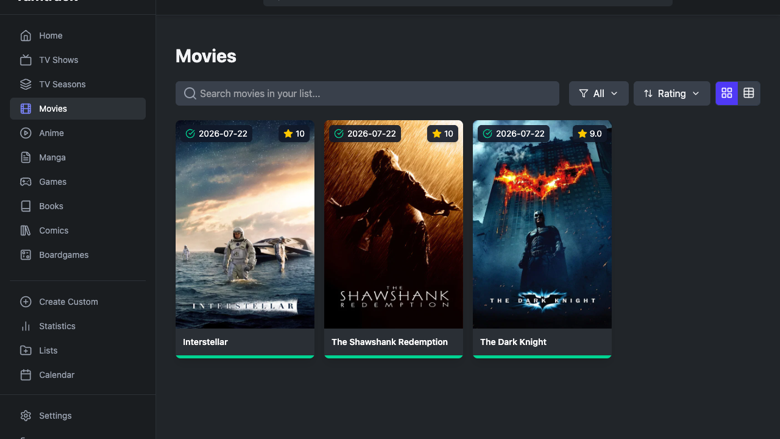Click the Lists folder icon

pyautogui.click(x=25, y=351)
